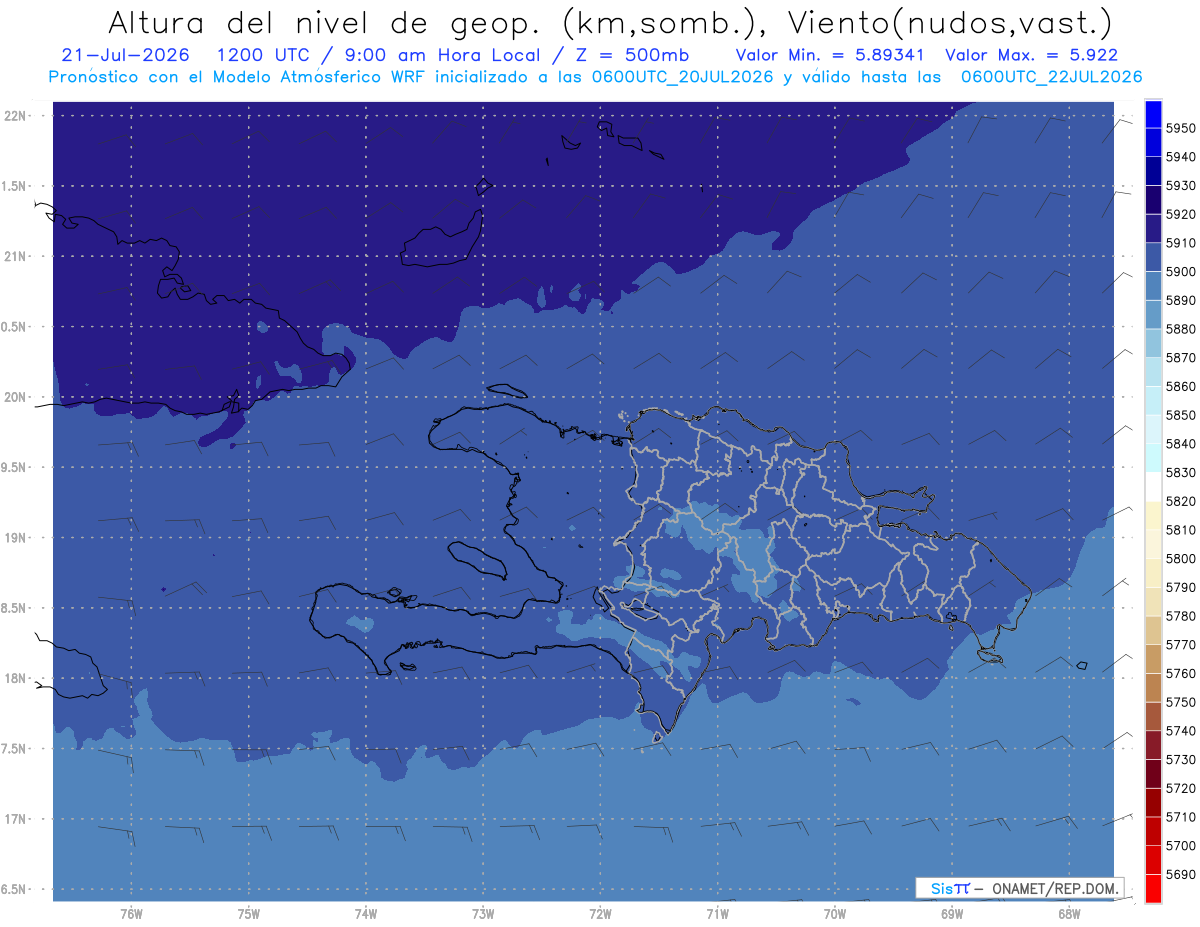This screenshot has width=1200, height=927.
Task: Click the '70W' longitude label
Action: (835, 913)
